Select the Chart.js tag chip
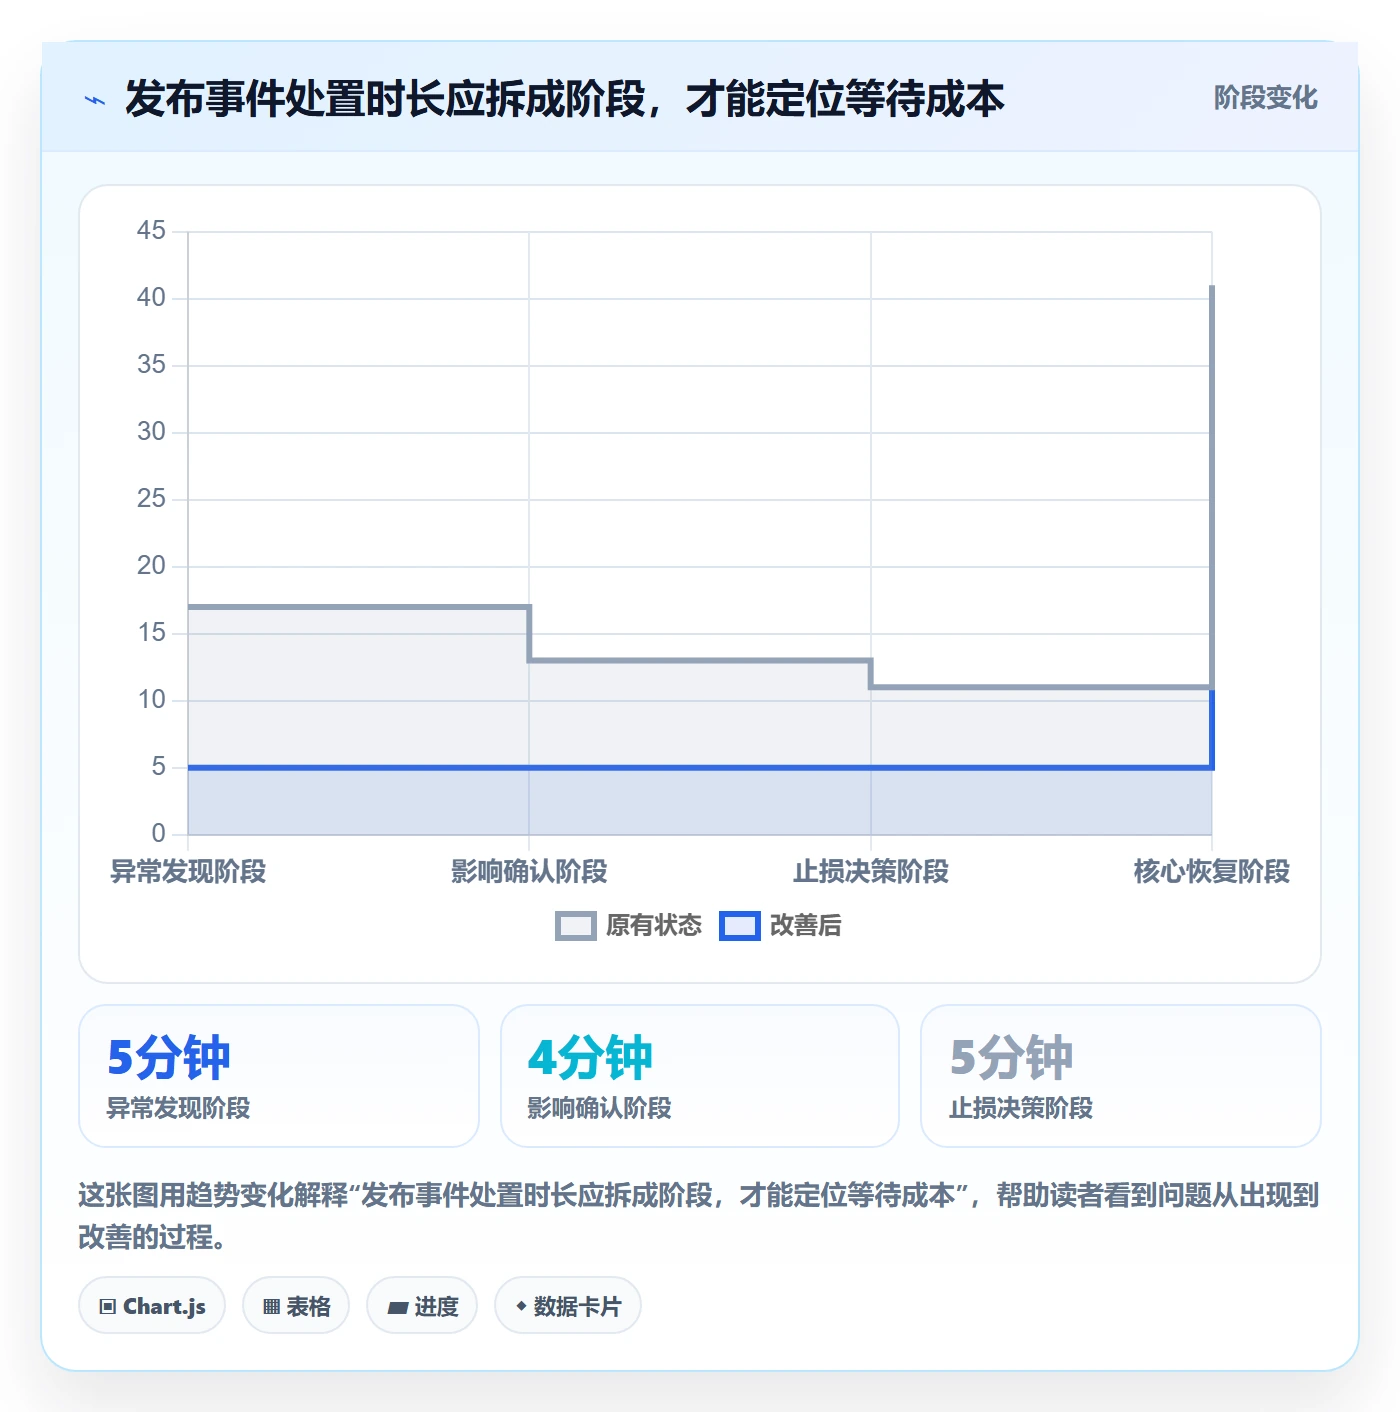 click(x=152, y=1305)
